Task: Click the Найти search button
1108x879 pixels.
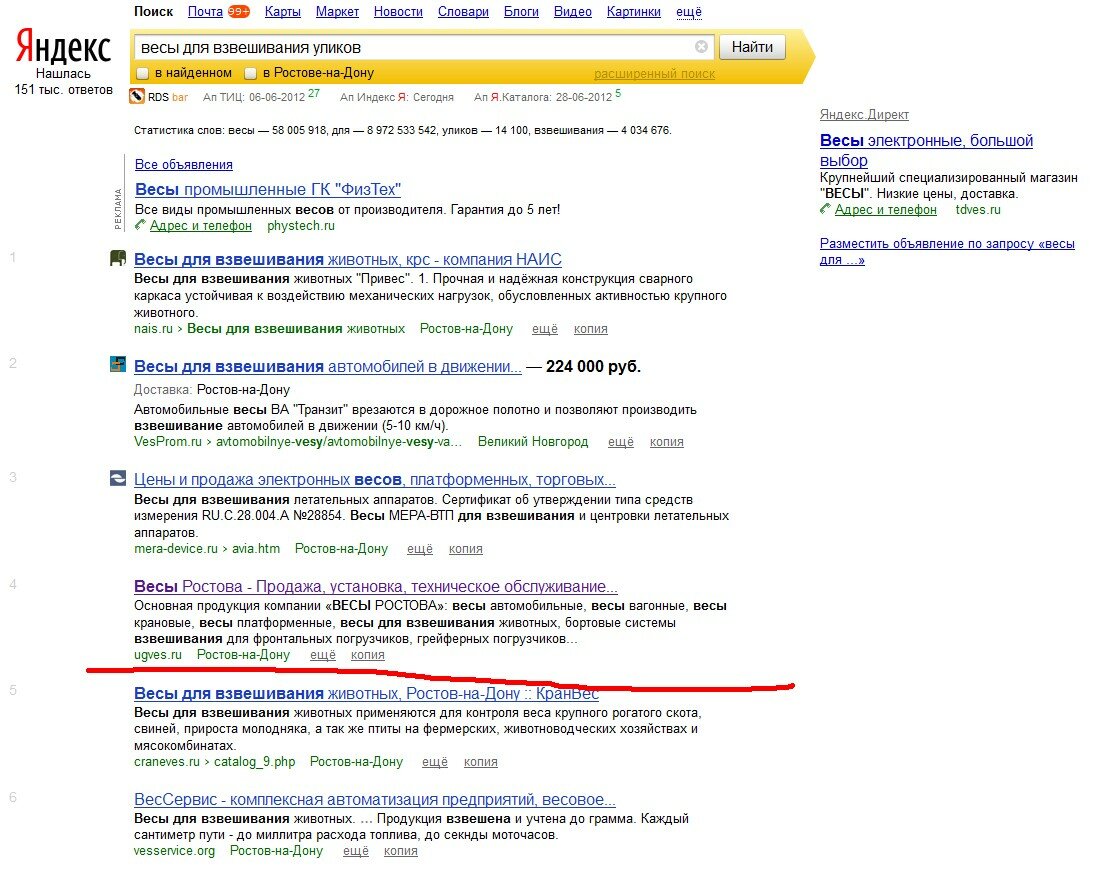Action: [752, 47]
